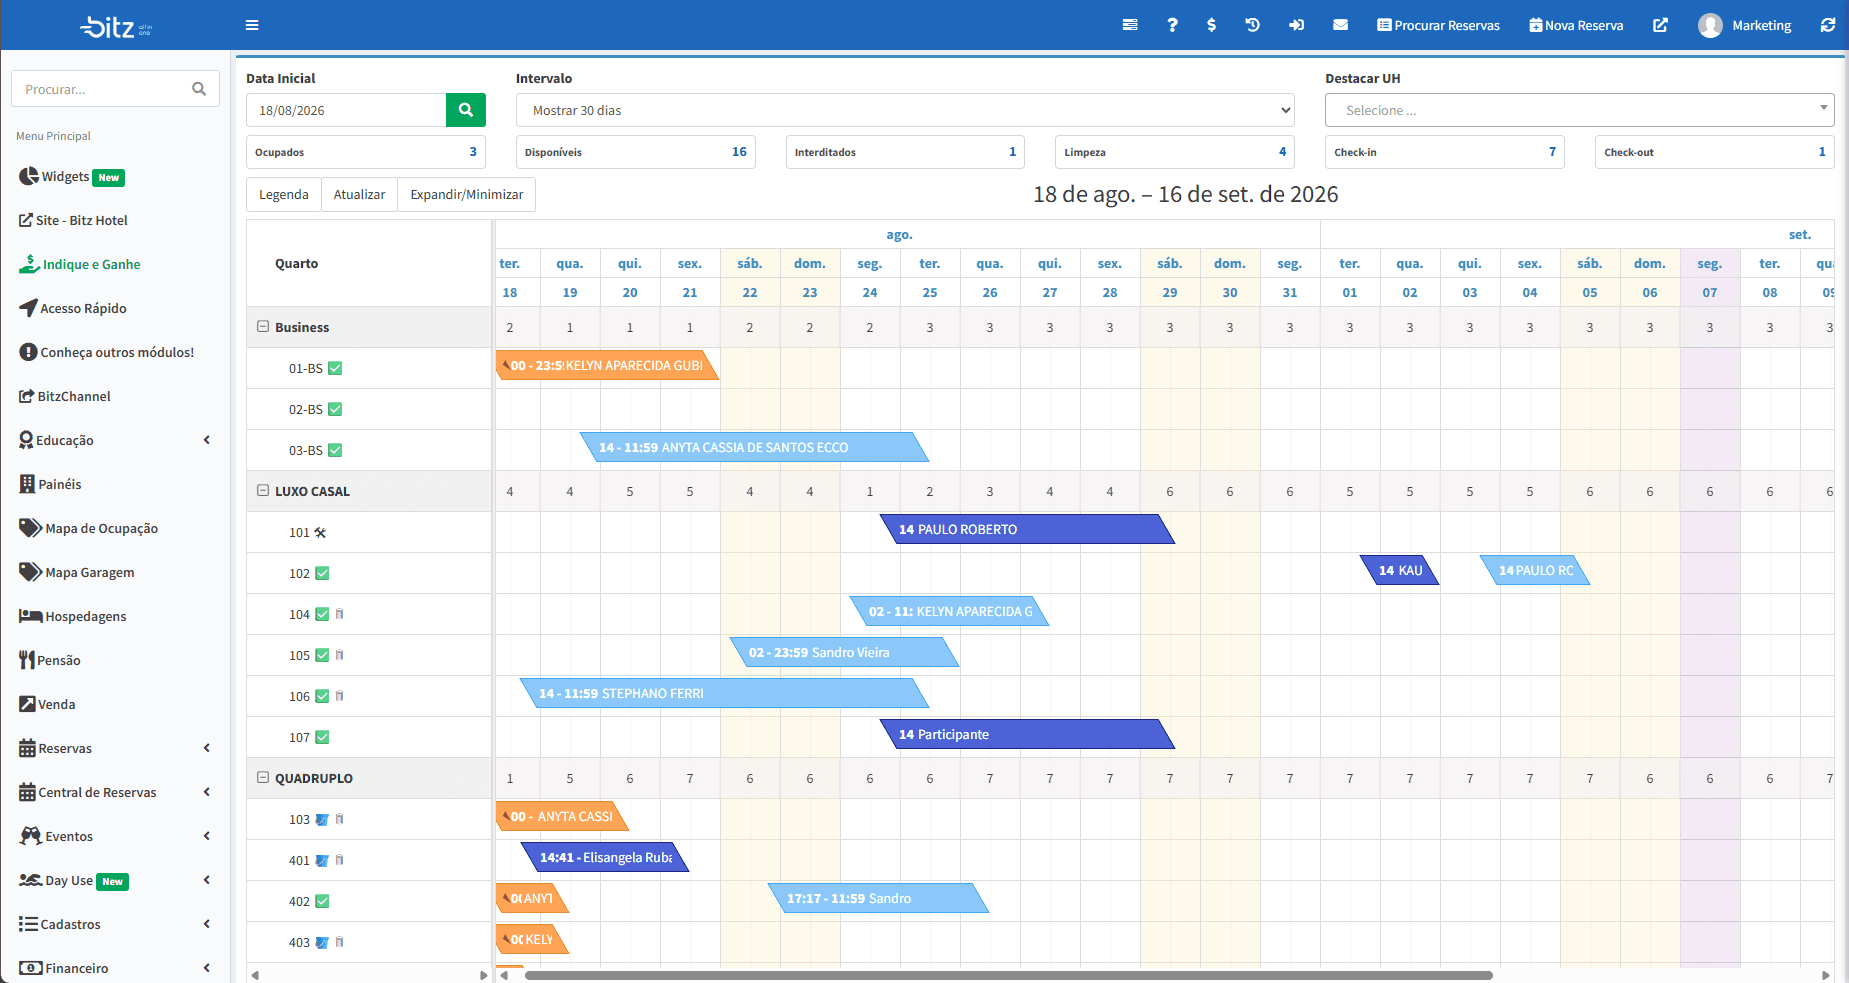The width and height of the screenshot is (1849, 983).
Task: Click the refresh icon in top-right corner
Action: pos(1828,25)
